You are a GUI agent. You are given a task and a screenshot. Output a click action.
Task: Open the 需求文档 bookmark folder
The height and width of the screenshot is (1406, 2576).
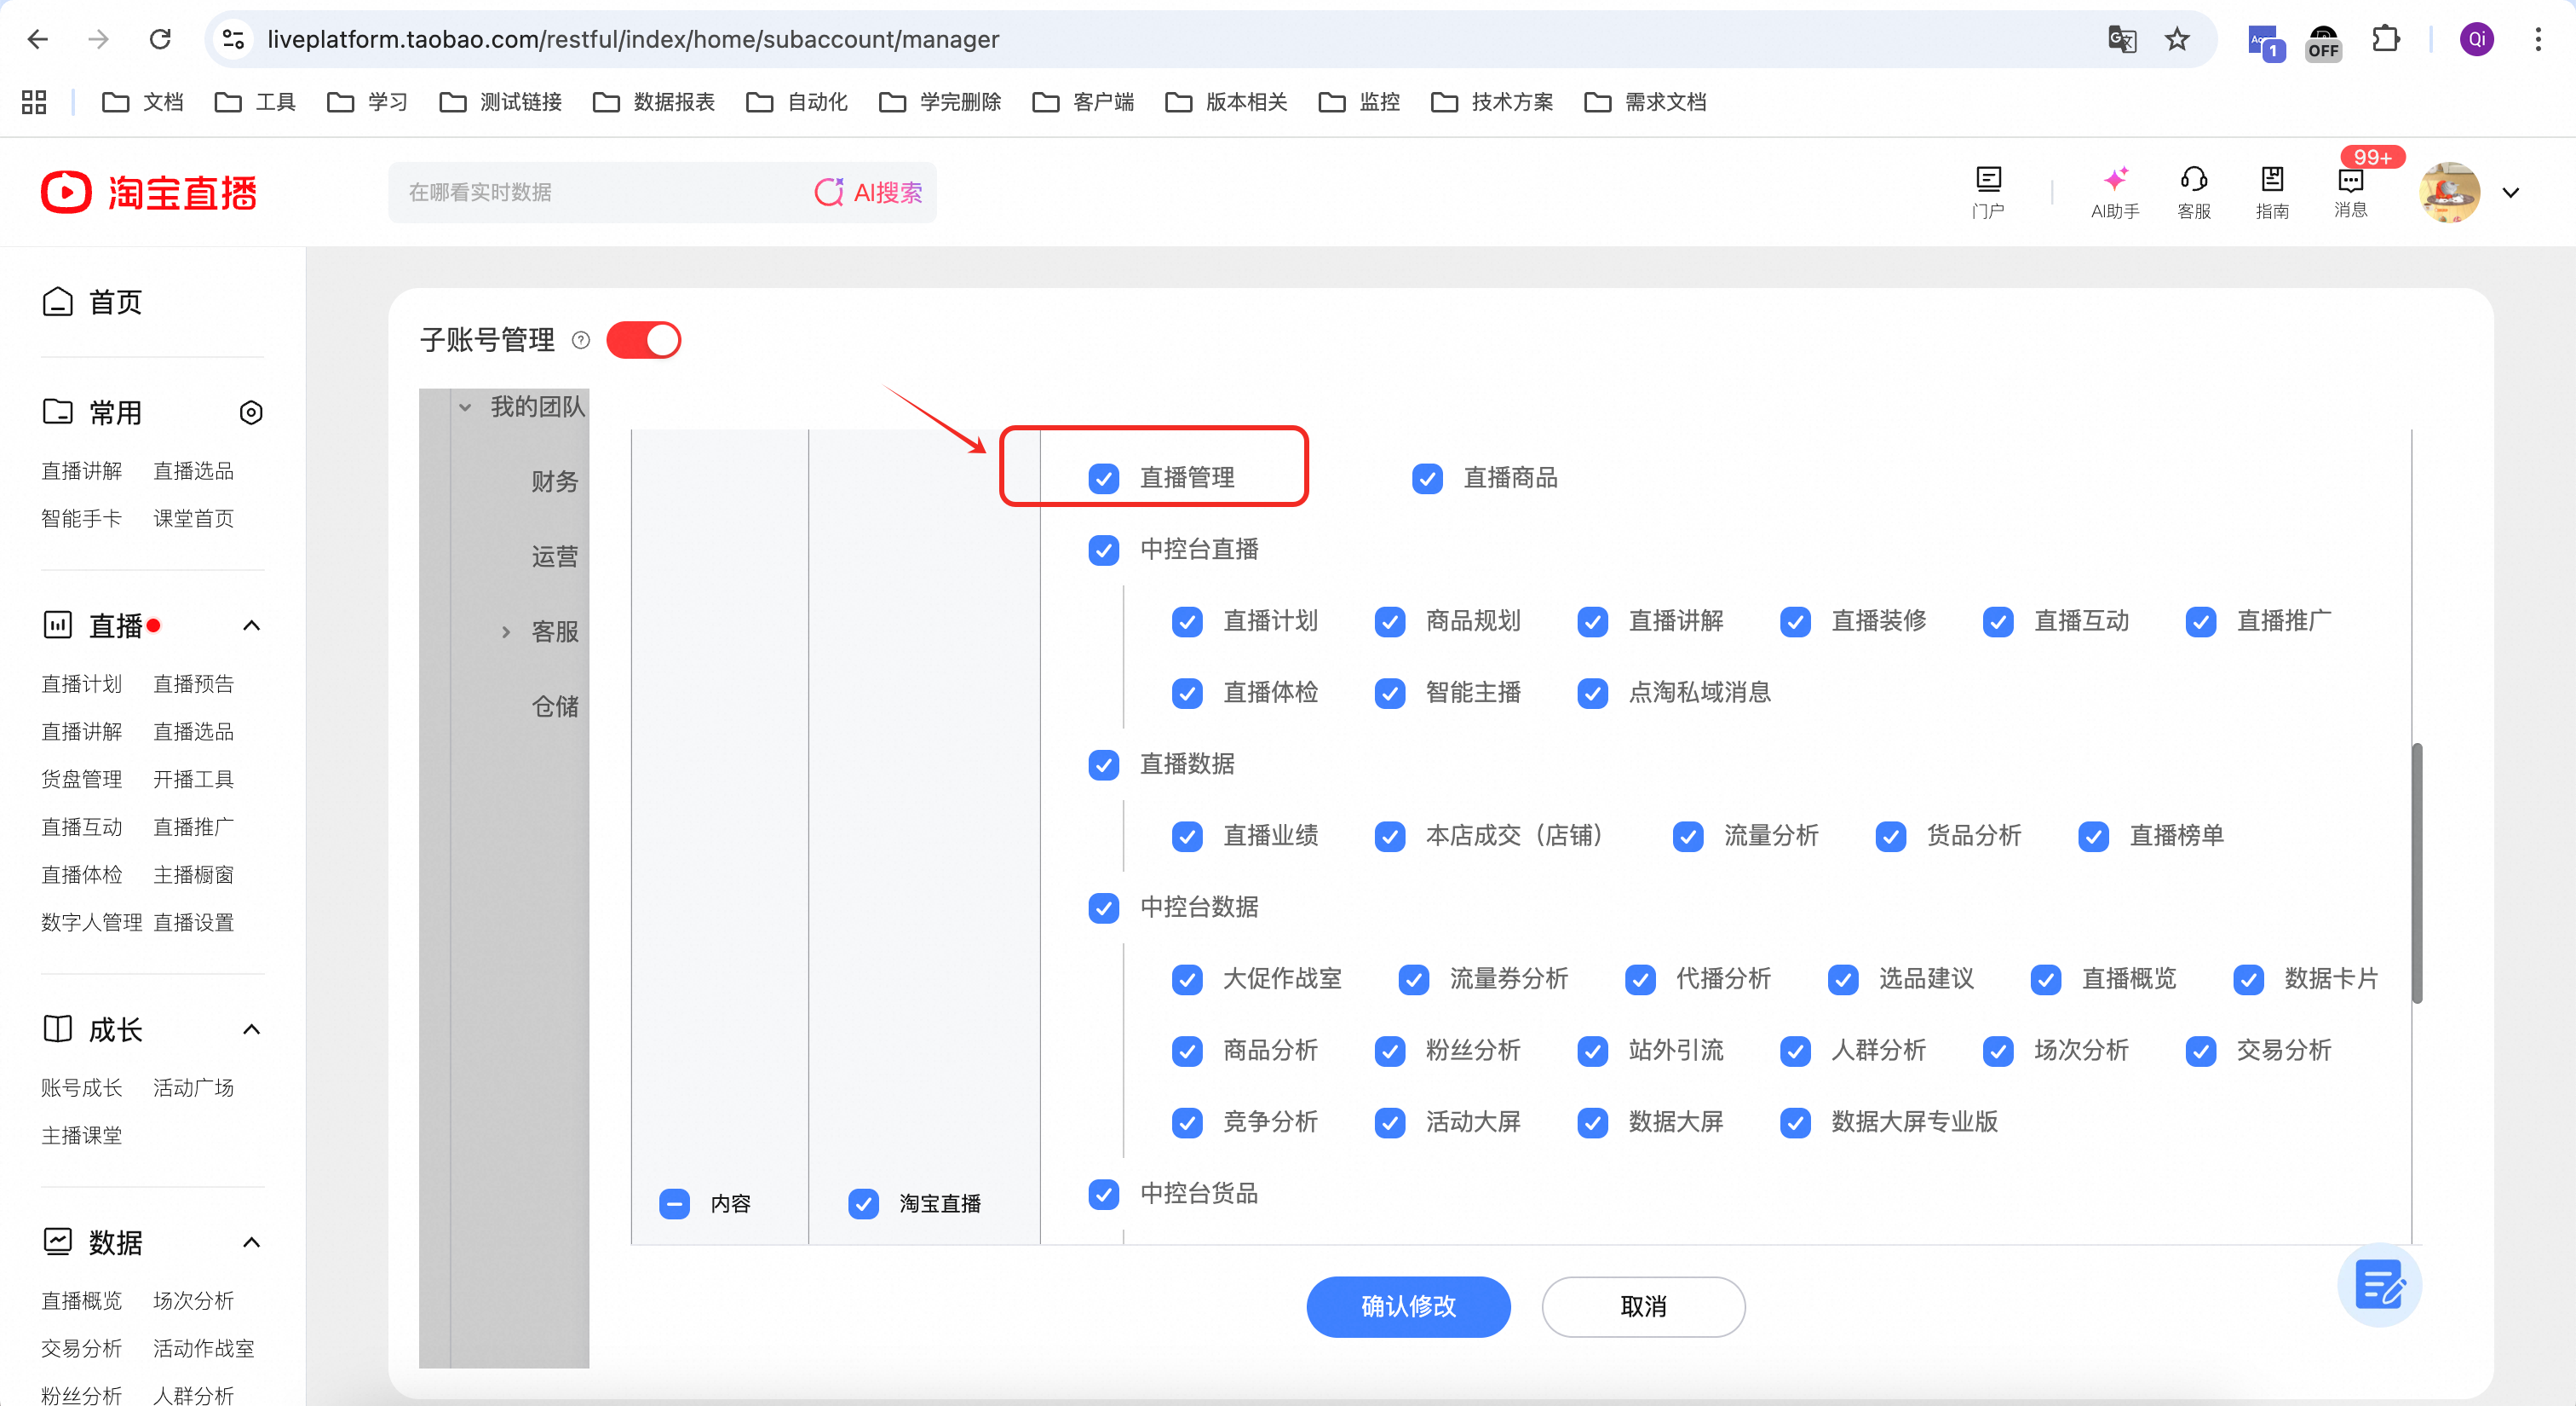point(1646,102)
